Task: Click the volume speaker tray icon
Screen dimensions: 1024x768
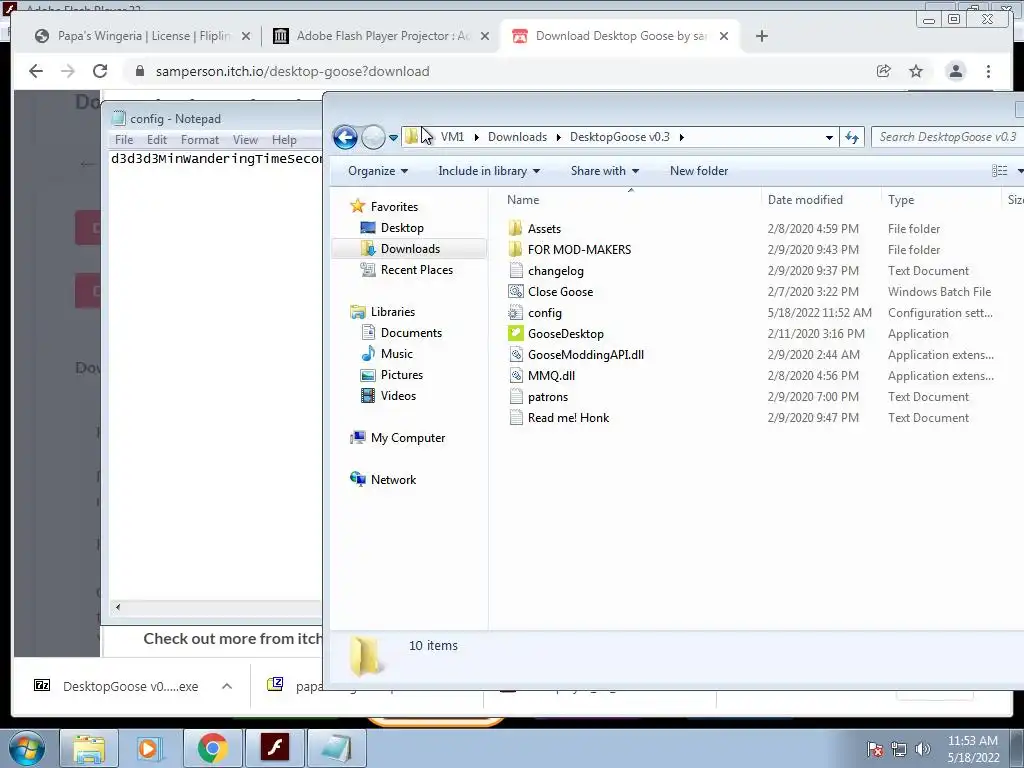Action: pyautogui.click(x=922, y=748)
